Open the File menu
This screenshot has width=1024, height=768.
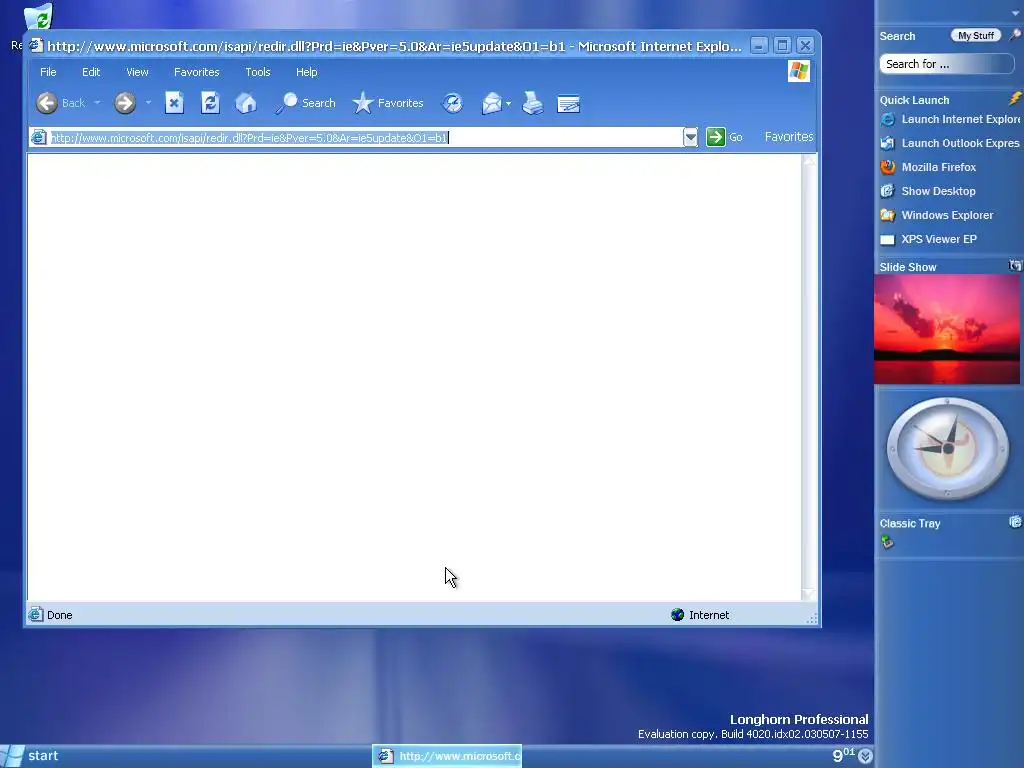tap(48, 72)
